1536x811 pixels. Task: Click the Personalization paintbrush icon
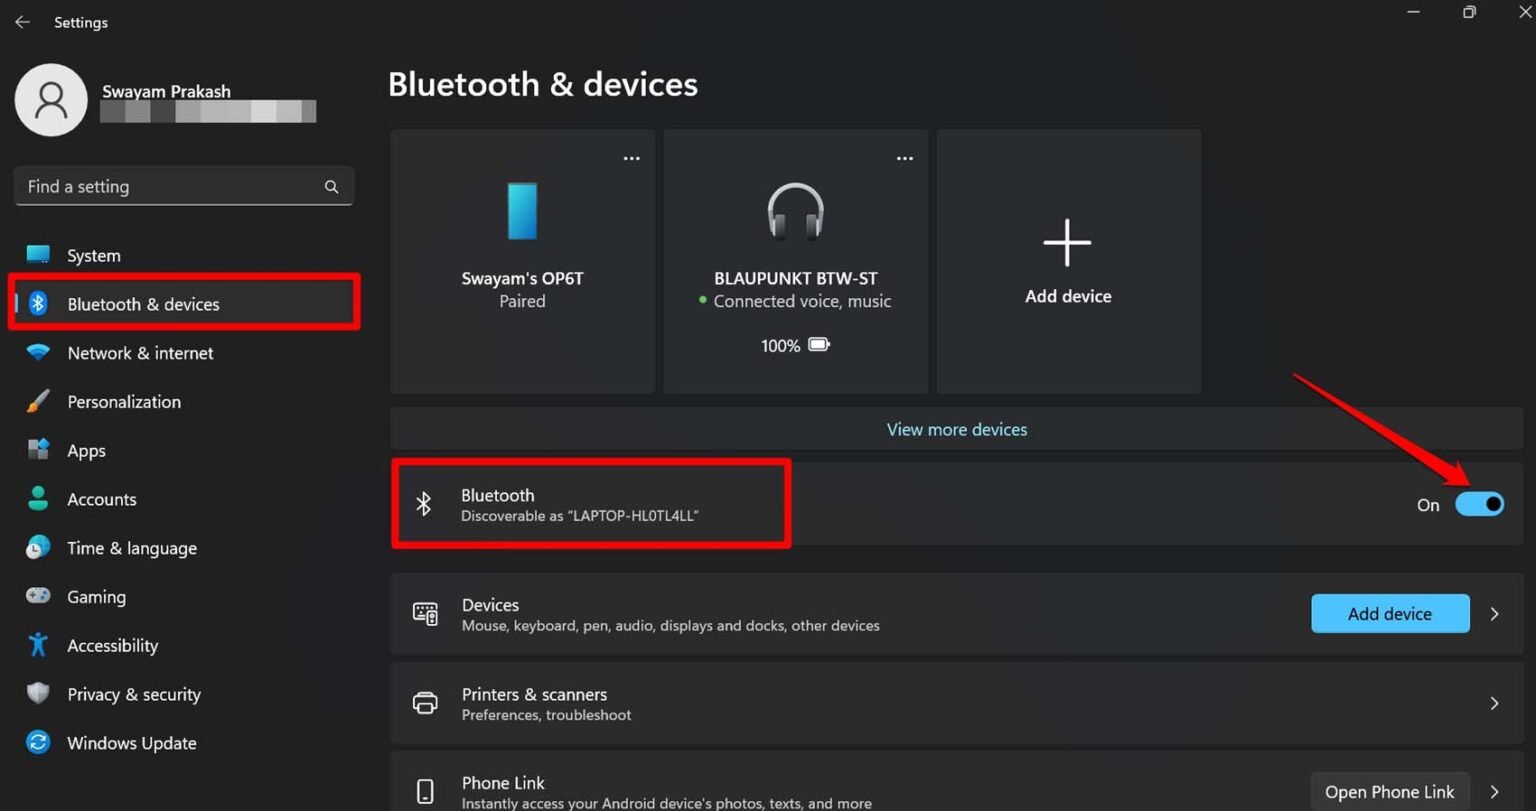[x=37, y=401]
